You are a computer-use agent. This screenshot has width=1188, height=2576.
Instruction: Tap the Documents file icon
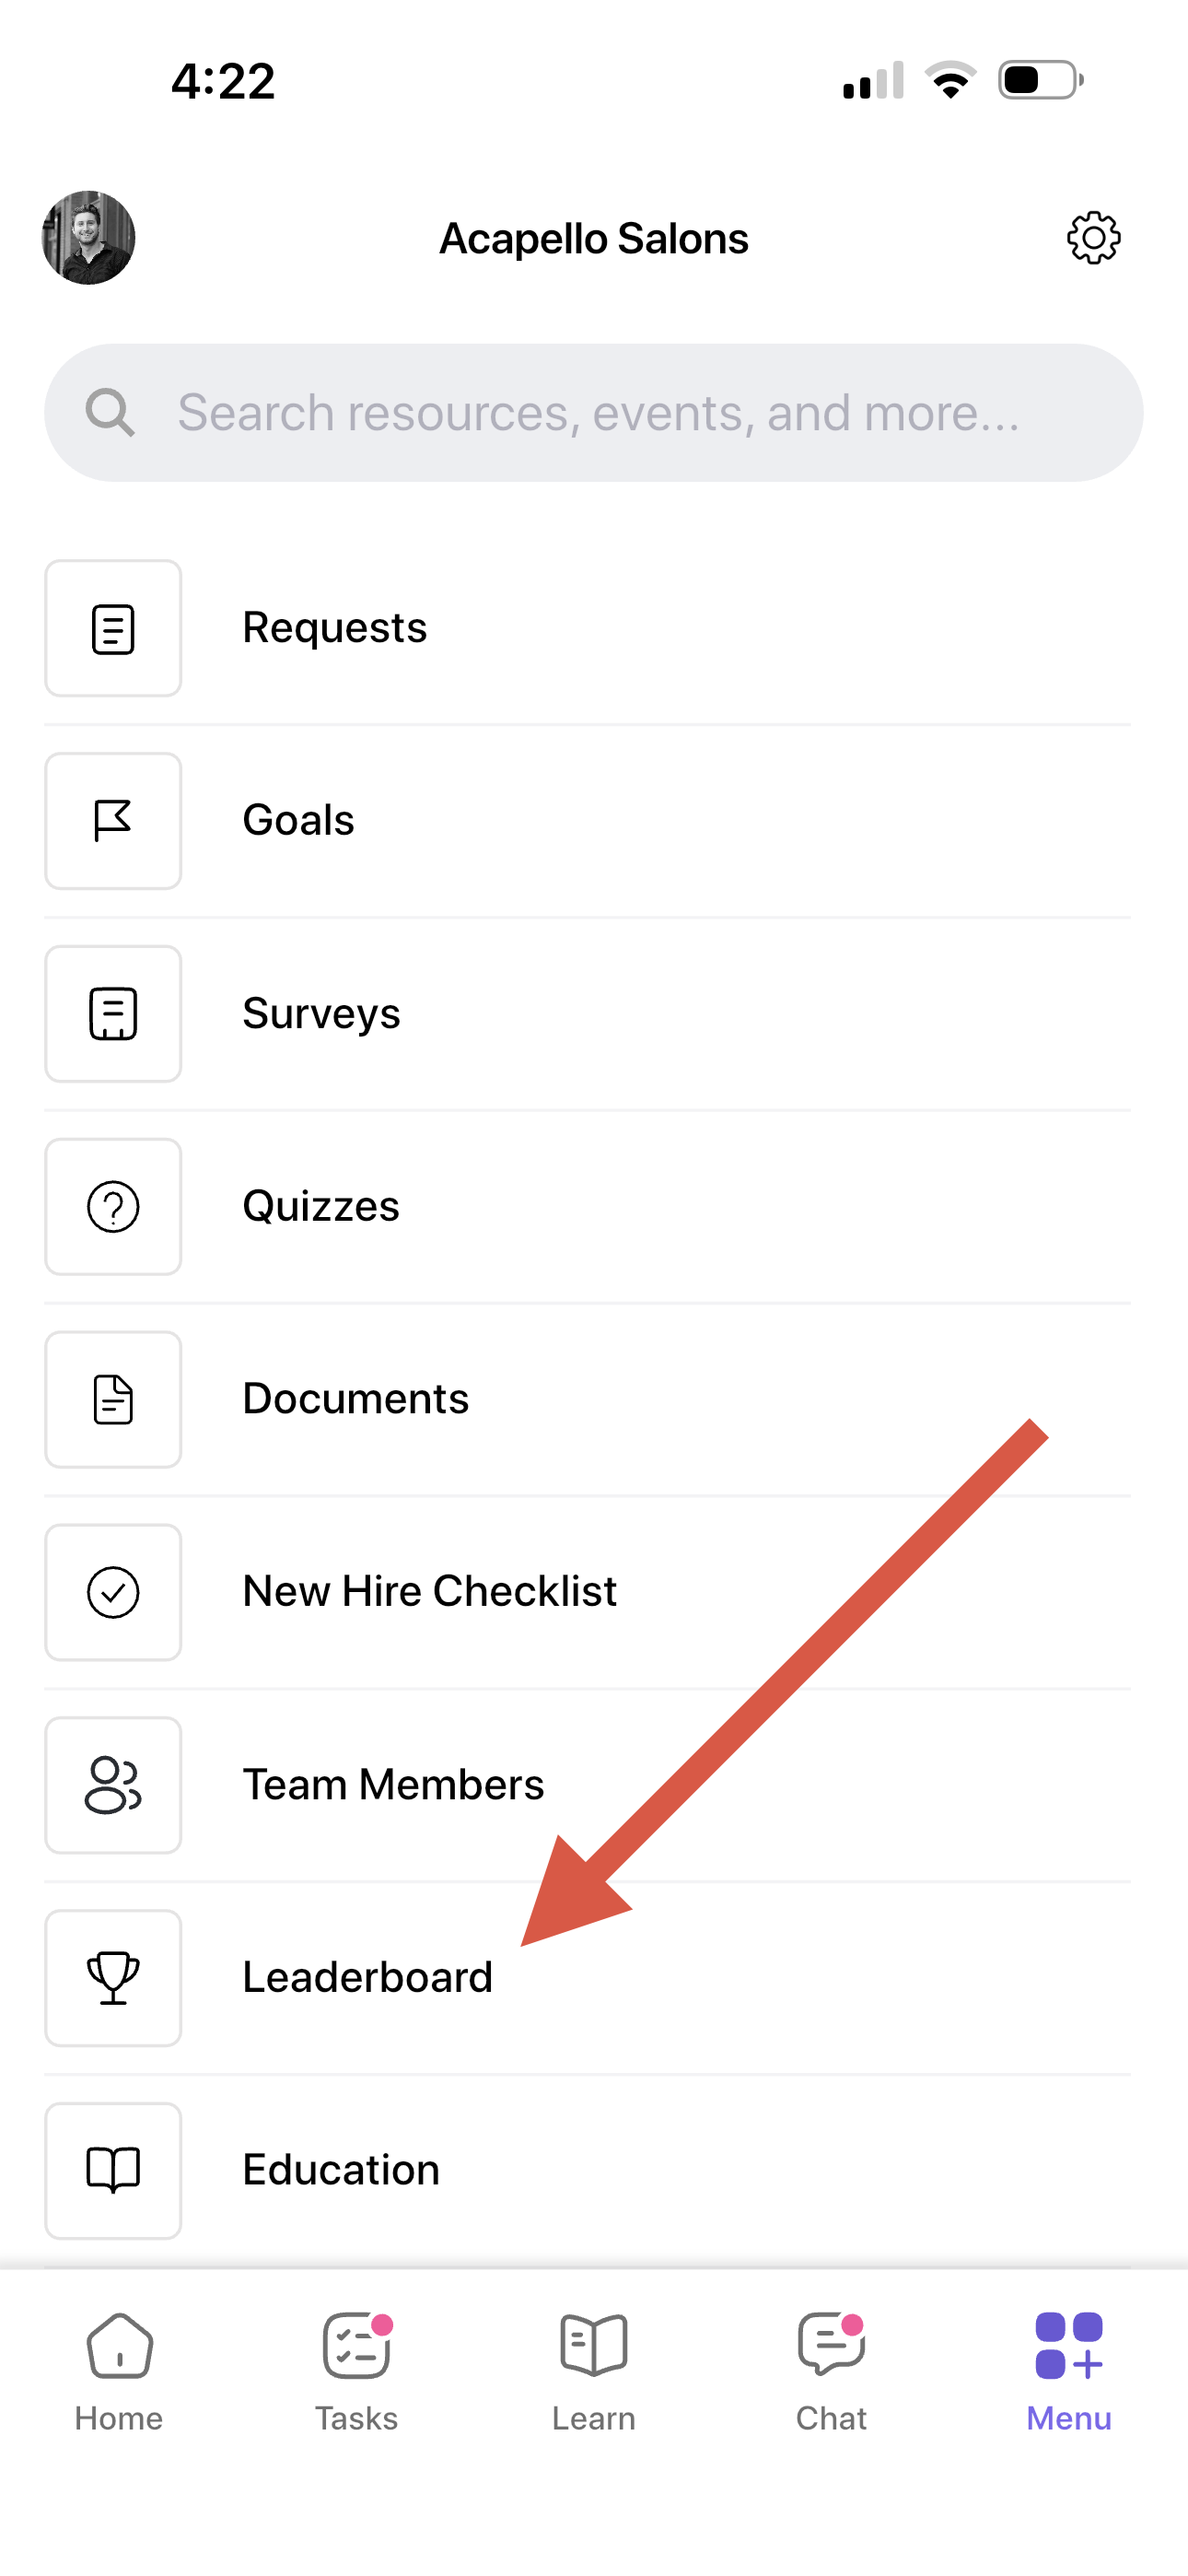113,1400
